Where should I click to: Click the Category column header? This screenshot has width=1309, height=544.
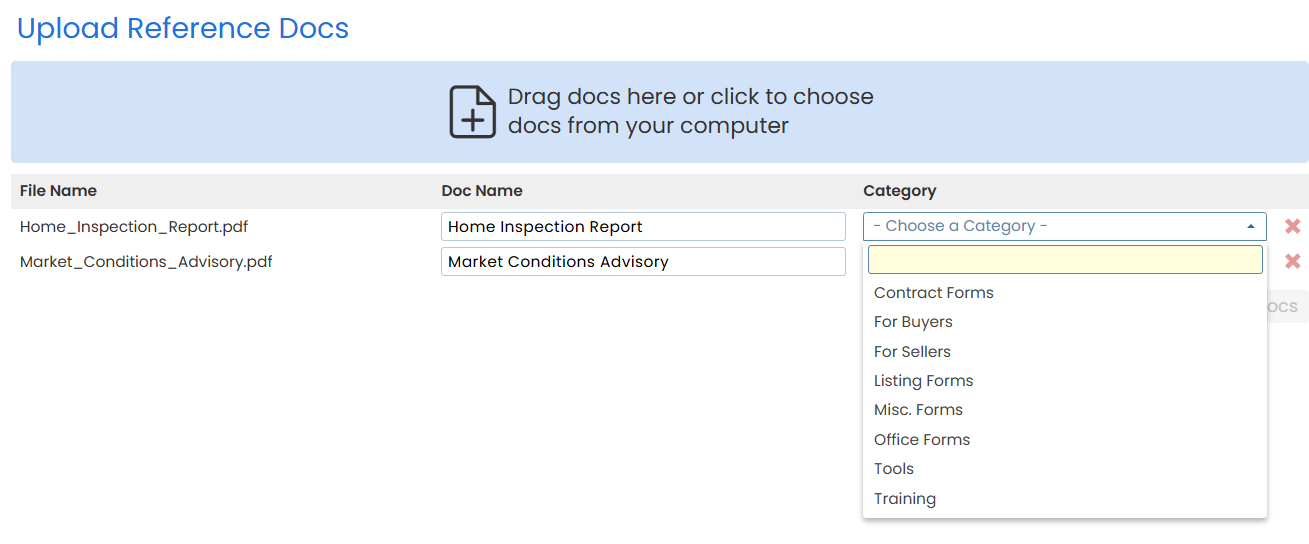(900, 191)
